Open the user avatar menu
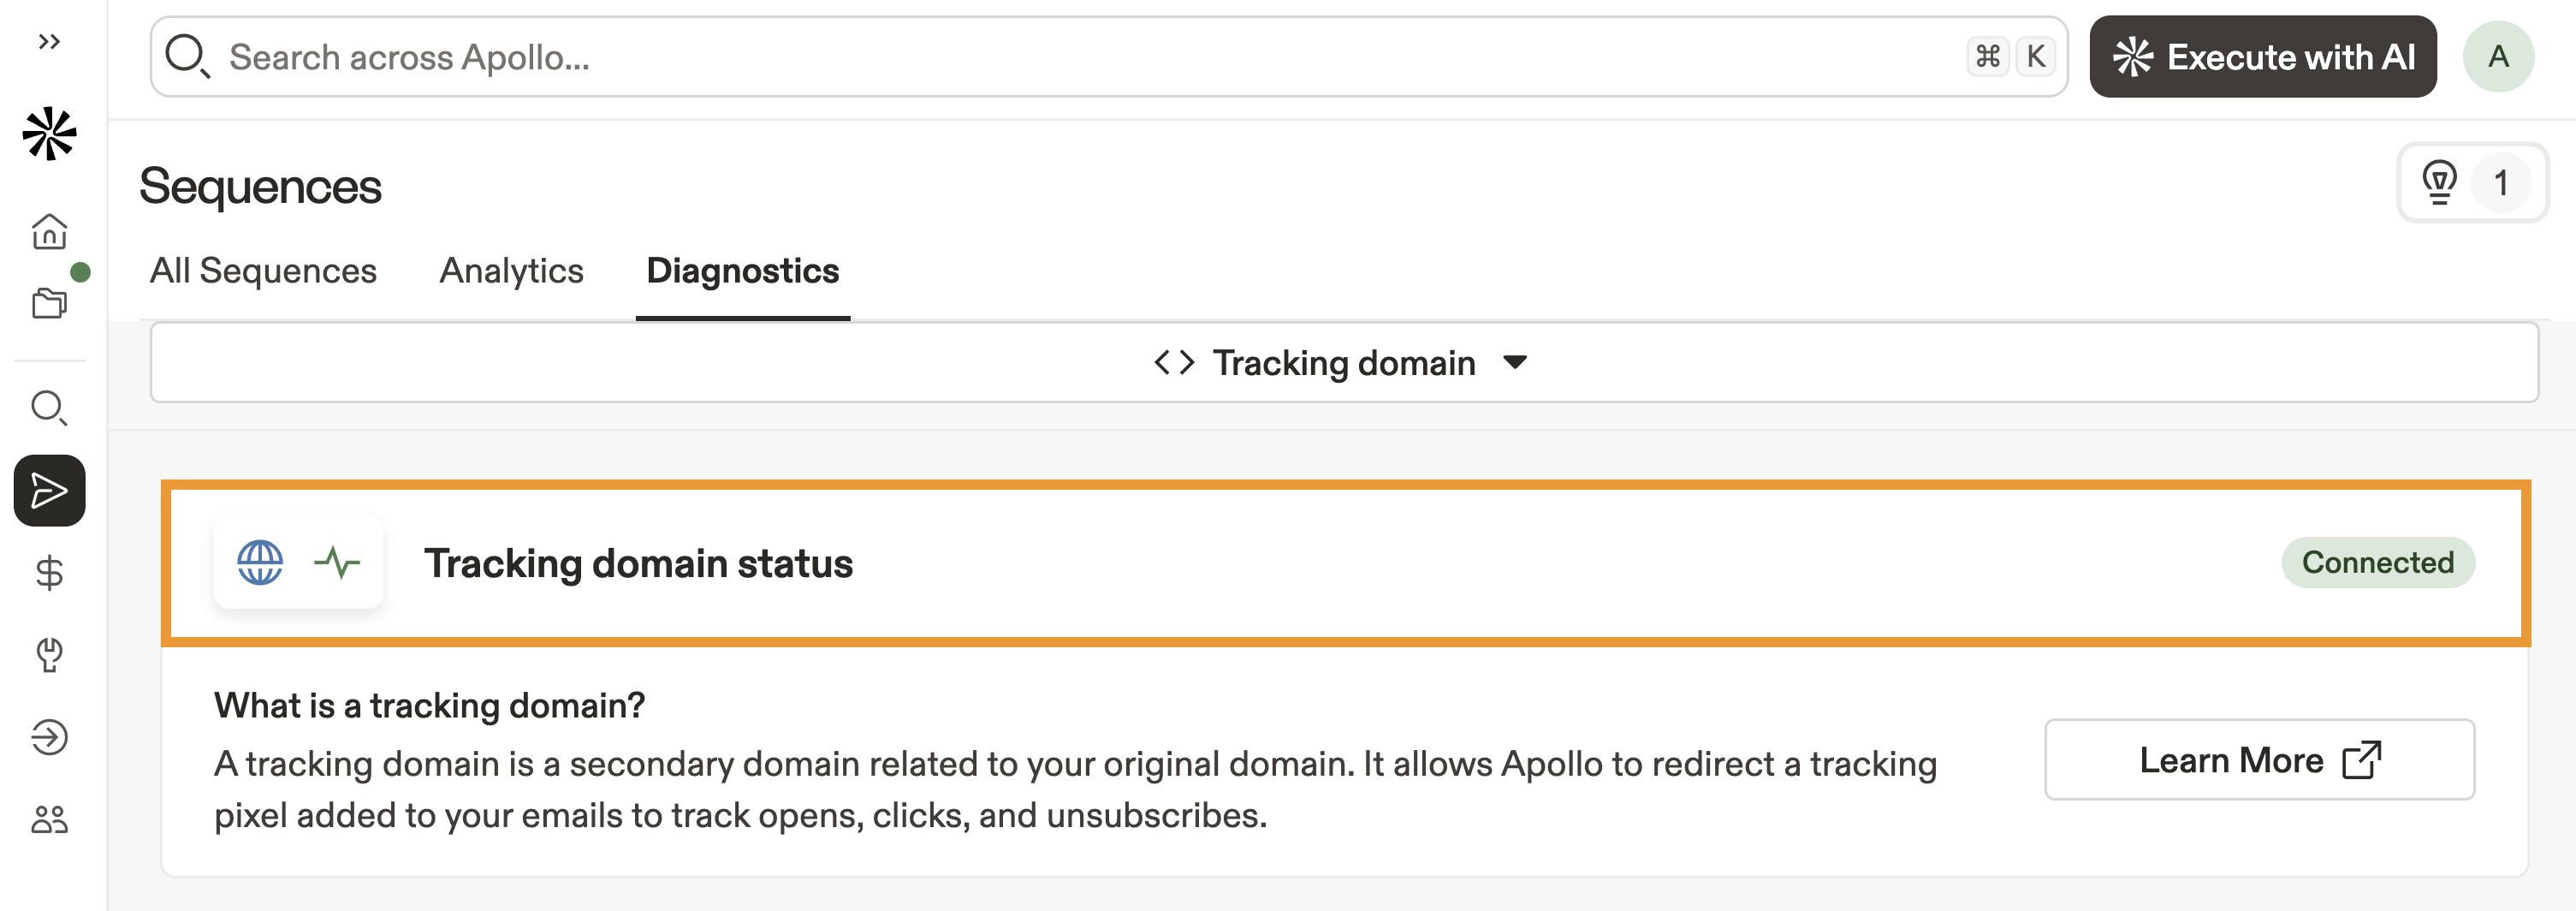Image resolution: width=2576 pixels, height=911 pixels. pos(2497,57)
